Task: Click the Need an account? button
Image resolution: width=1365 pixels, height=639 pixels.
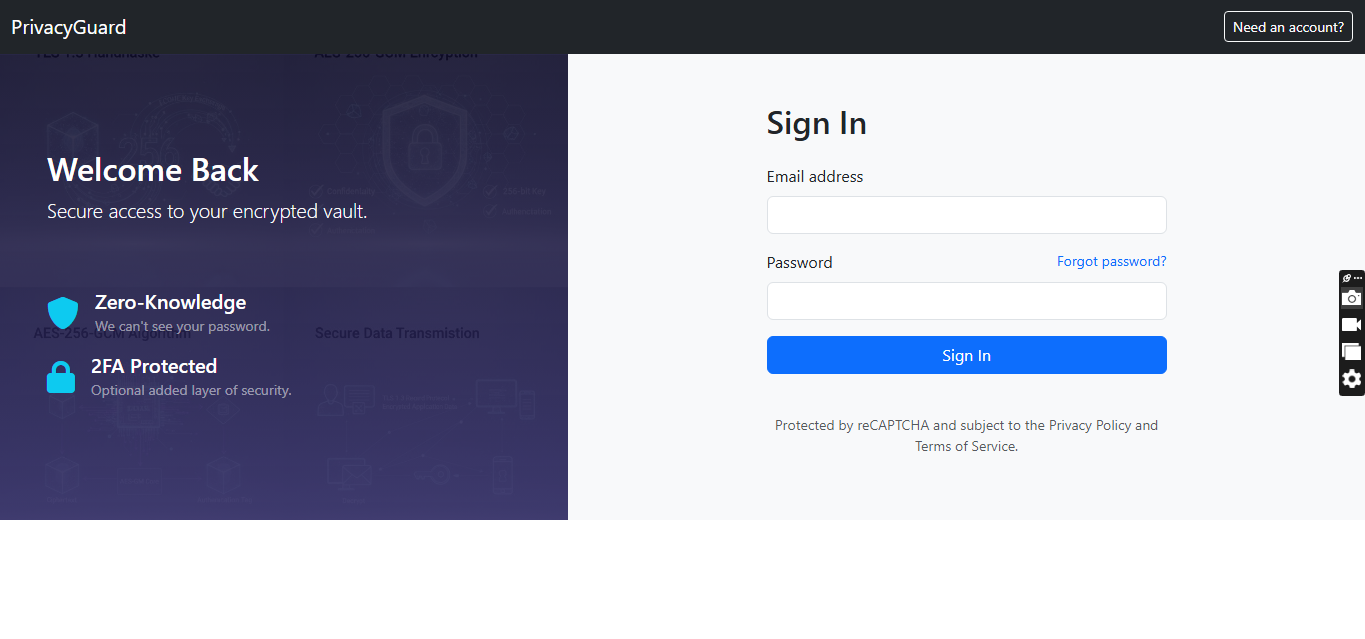Action: pyautogui.click(x=1287, y=27)
